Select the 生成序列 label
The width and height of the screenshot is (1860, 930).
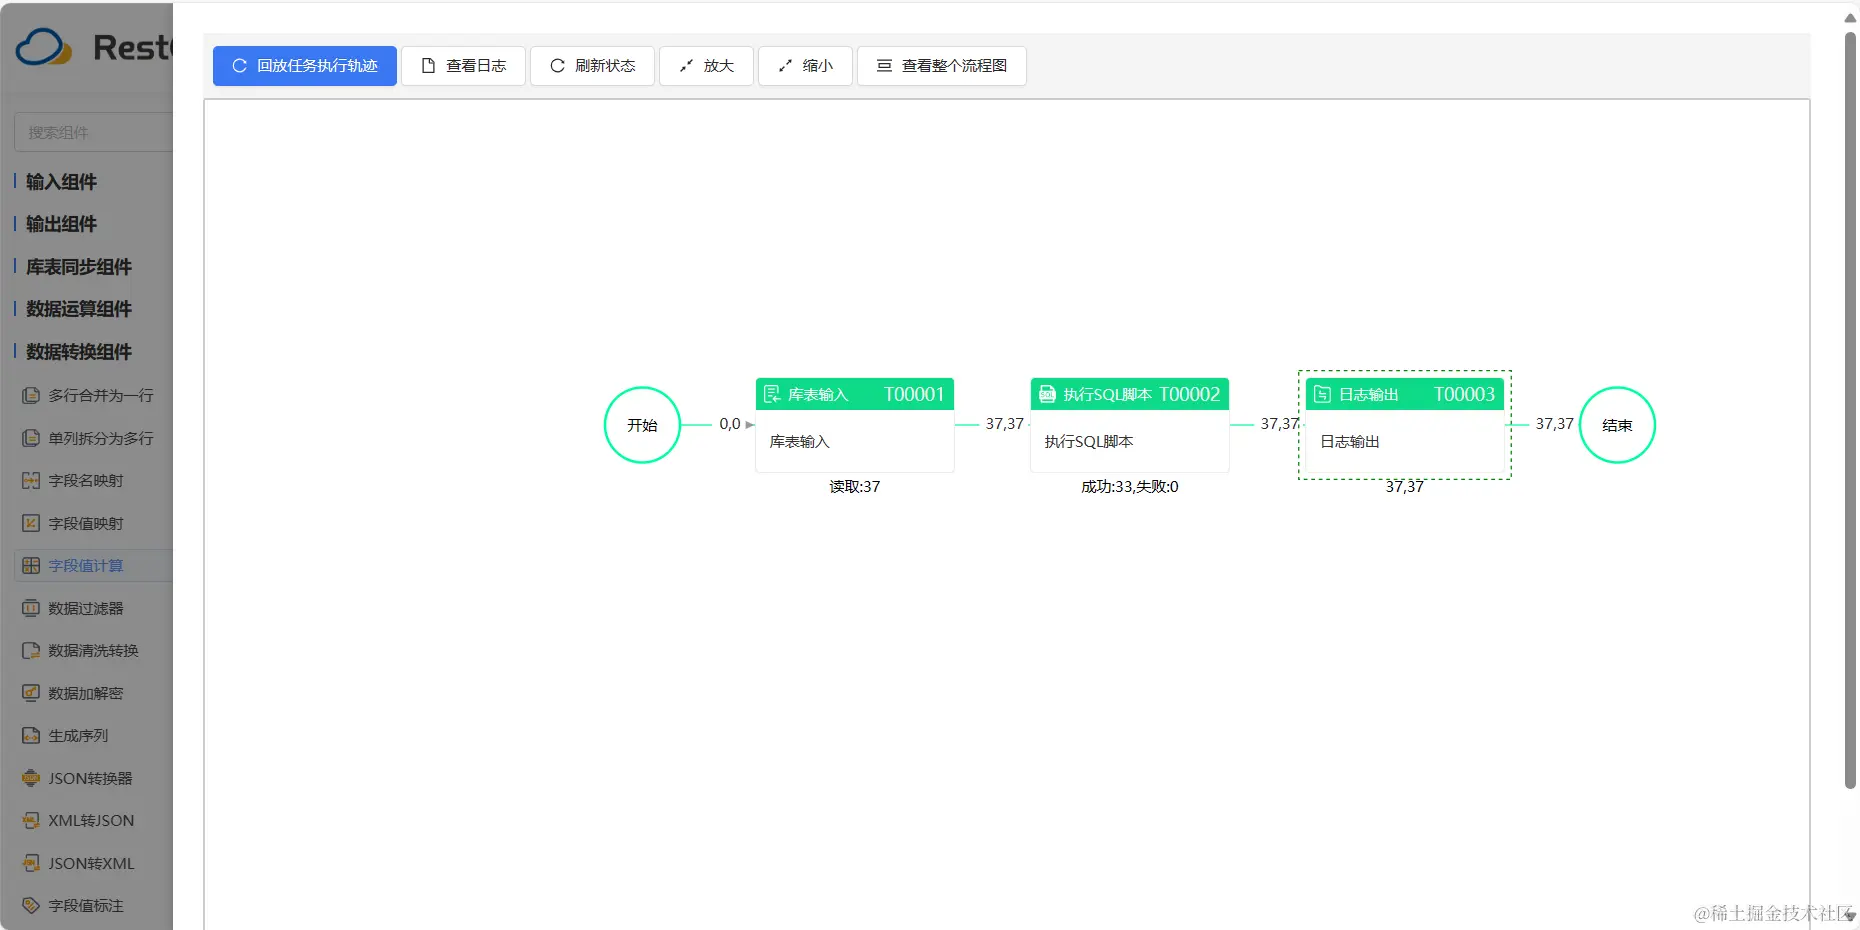click(78, 735)
